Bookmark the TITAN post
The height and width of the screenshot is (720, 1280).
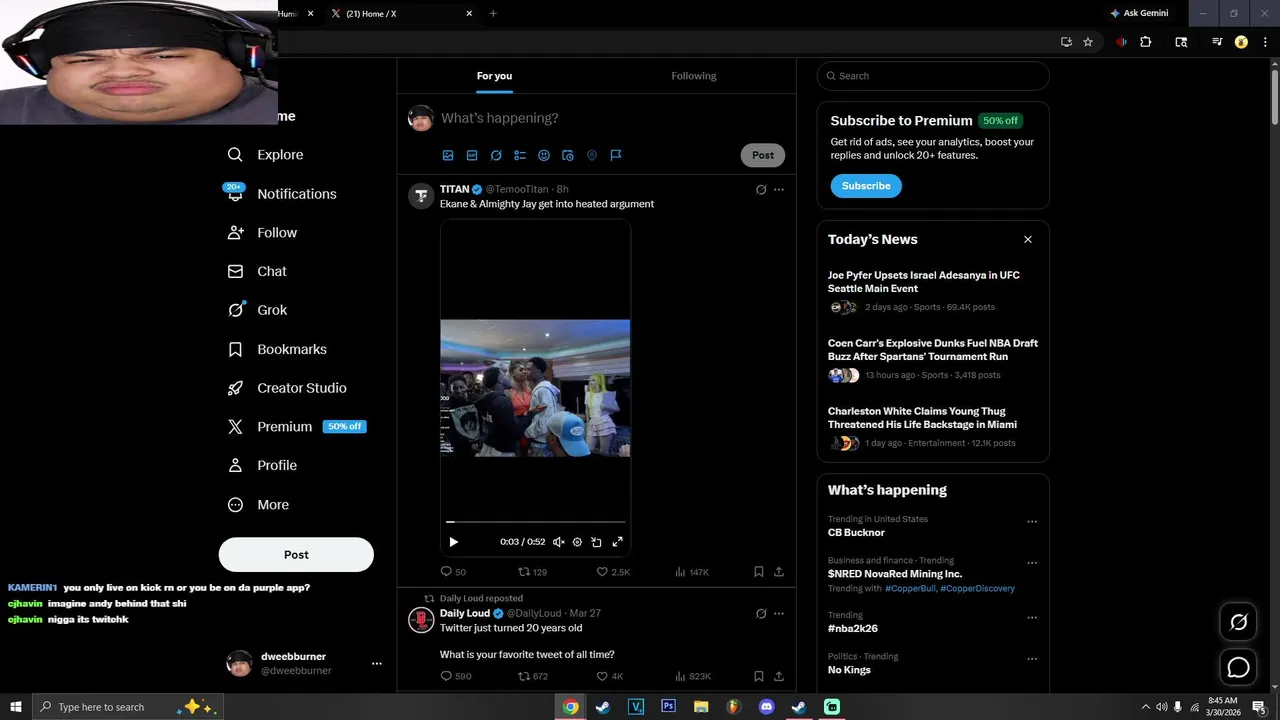759,572
